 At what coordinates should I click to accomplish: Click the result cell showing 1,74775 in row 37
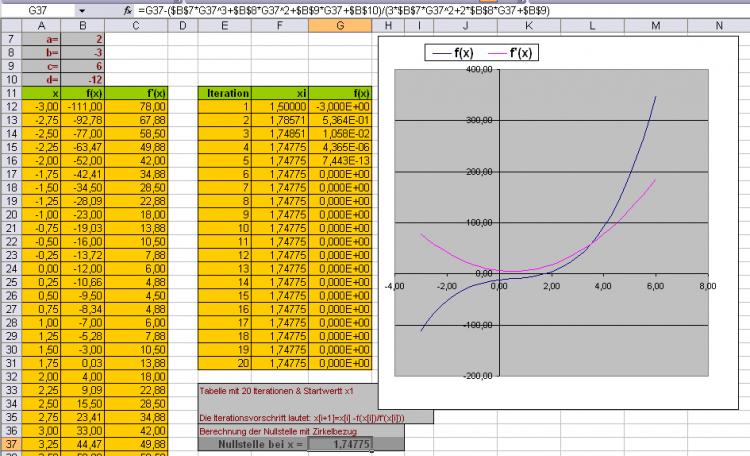(x=341, y=443)
